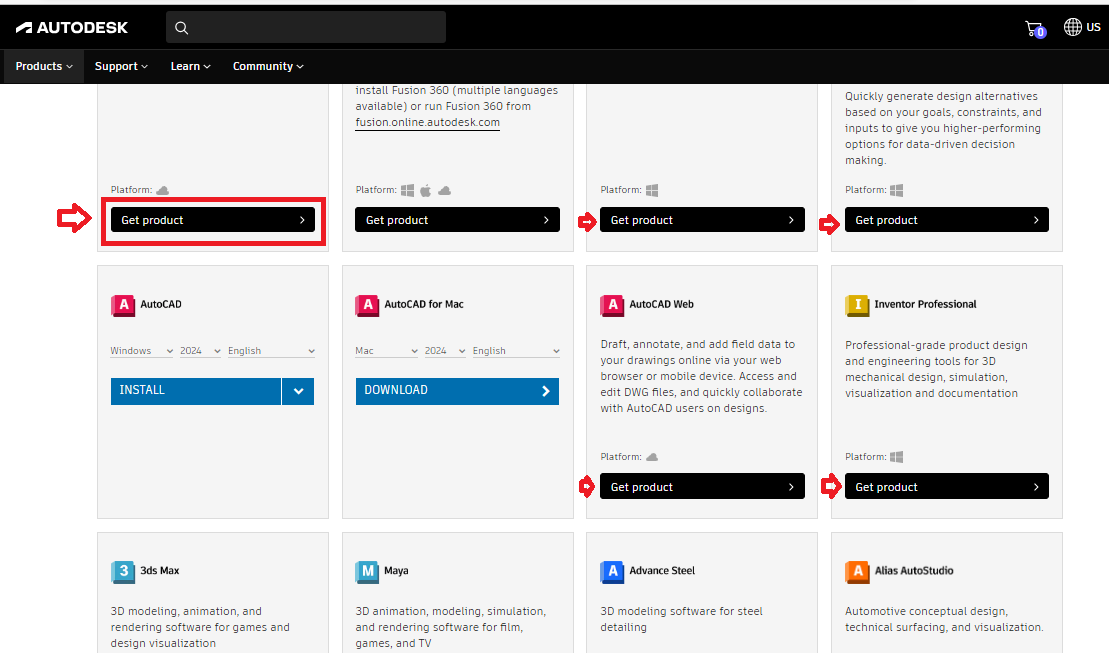
Task: Click Get product above the AutoCAD card
Action: click(213, 220)
